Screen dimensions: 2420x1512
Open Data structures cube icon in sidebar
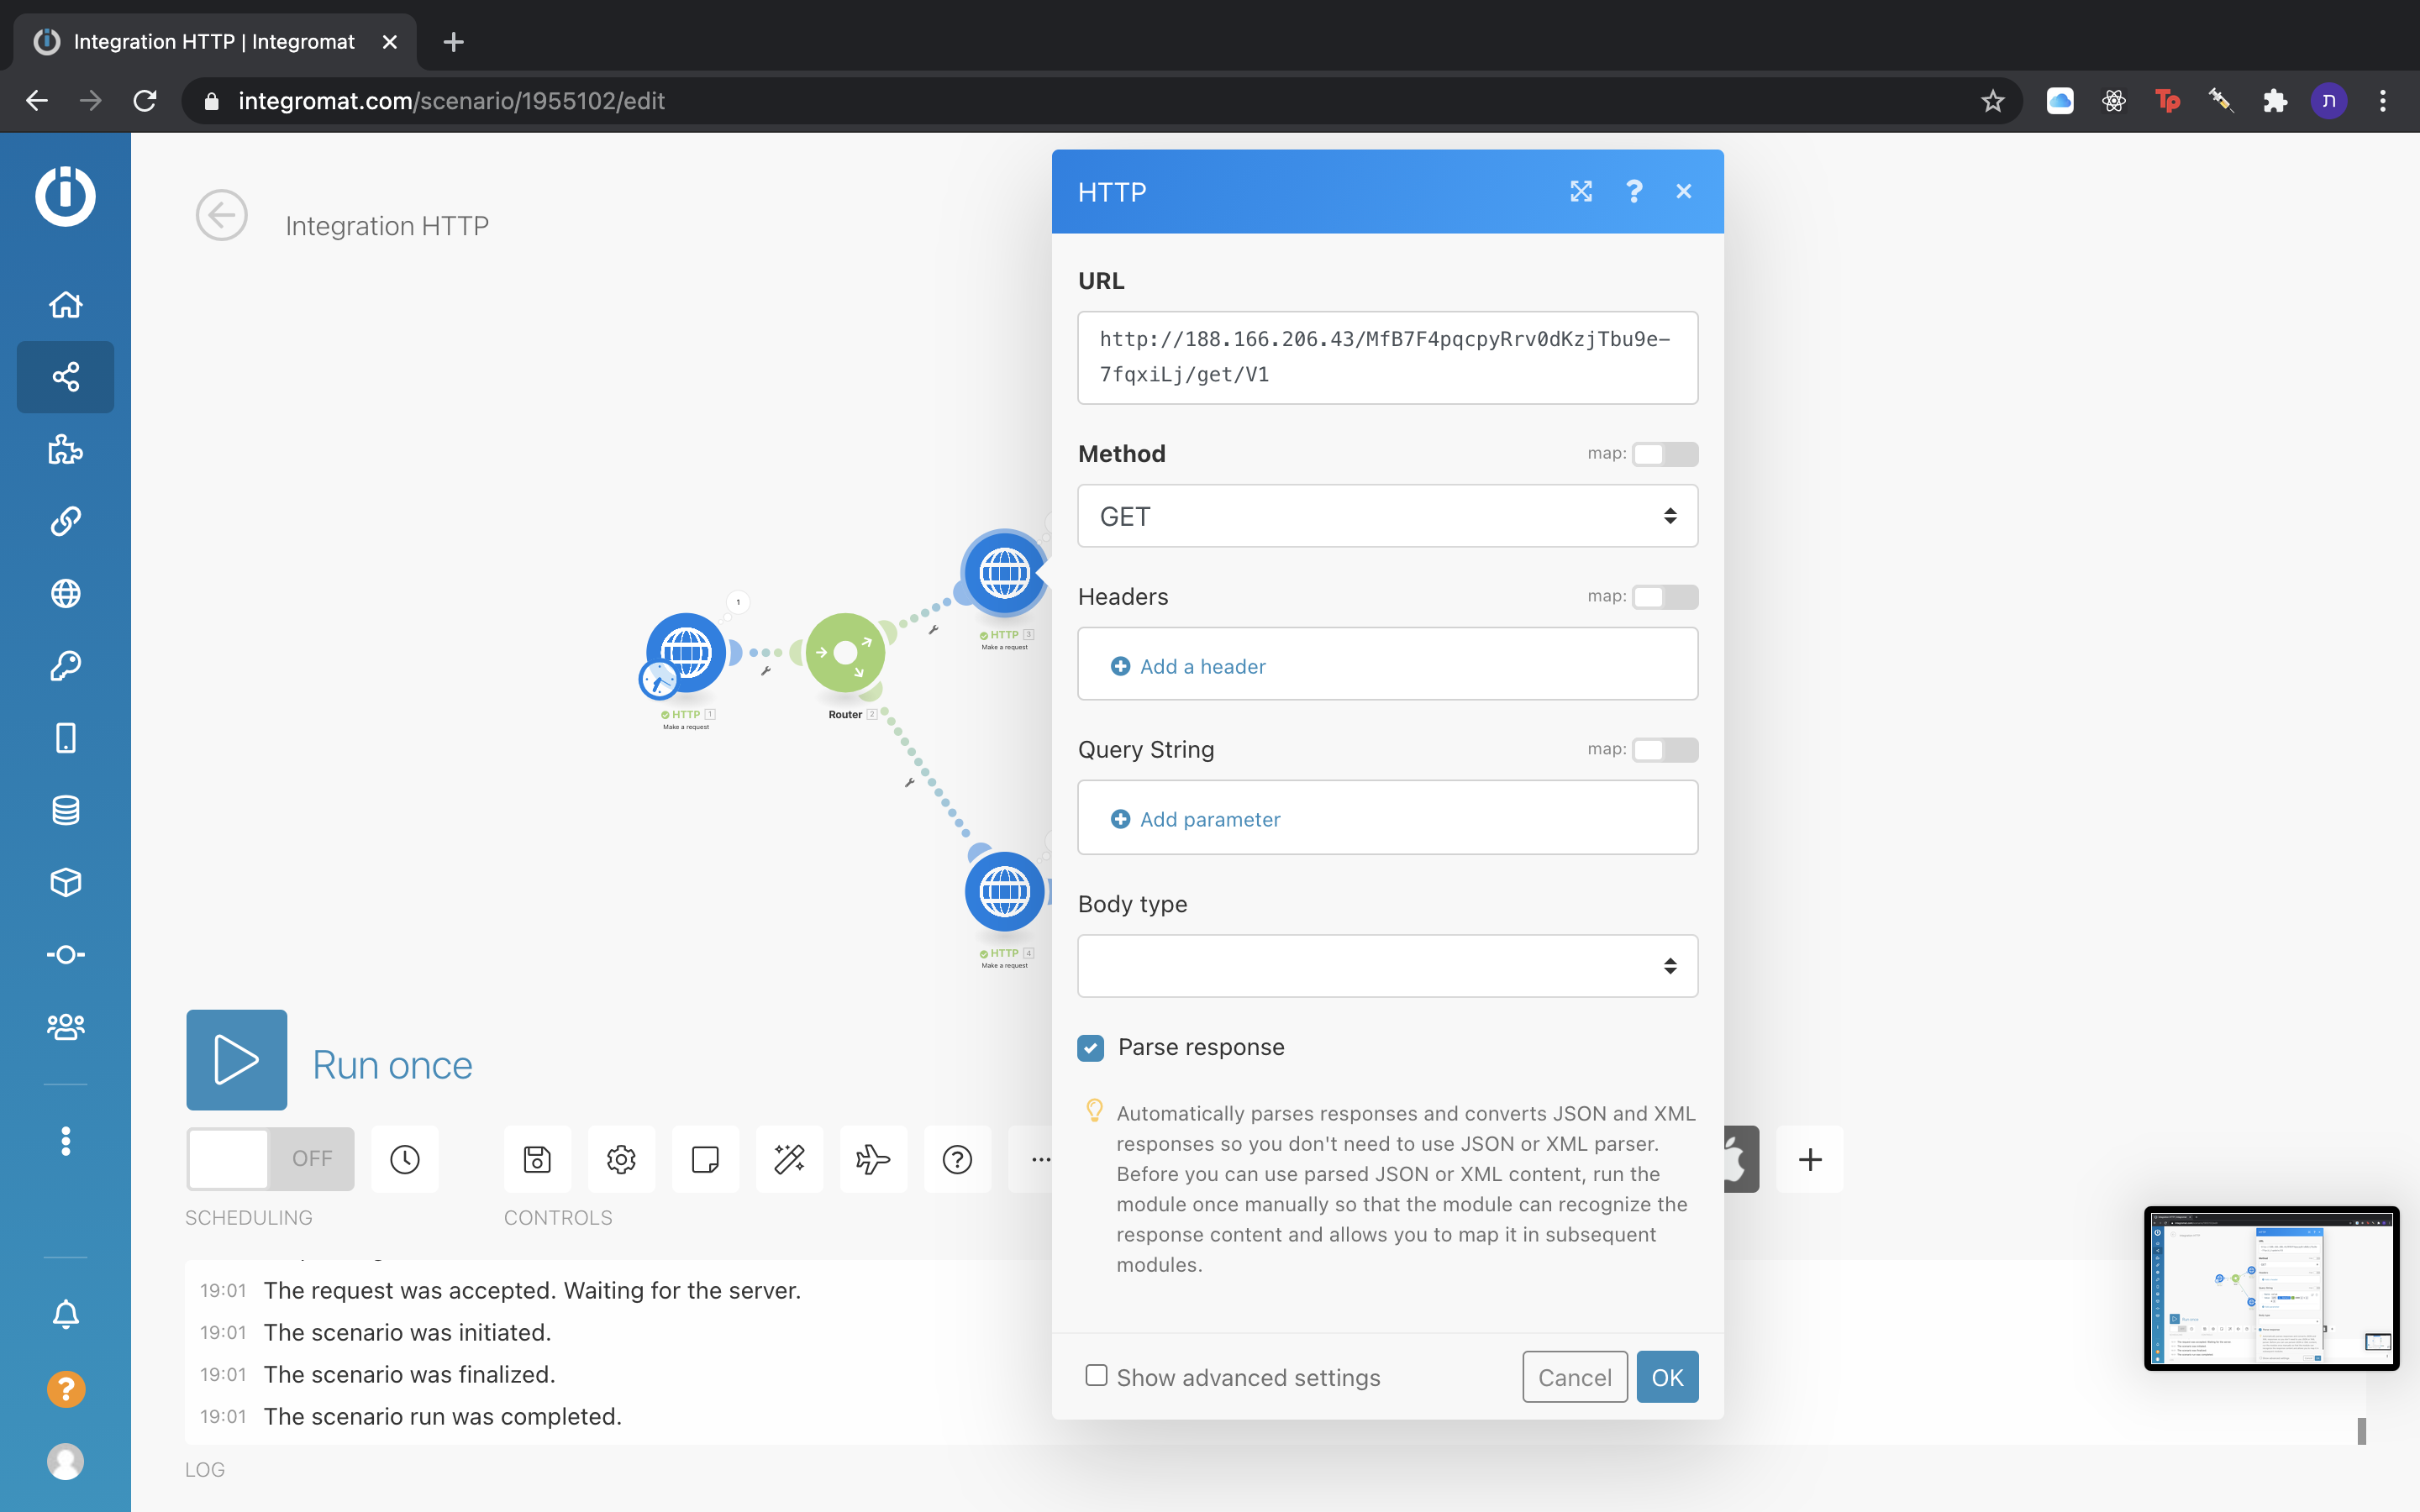click(65, 882)
